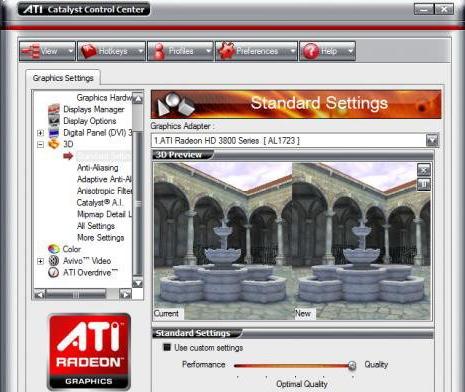Viewport: 465px width, 392px height.
Task: Select ATI Overdrive tree item
Action: (x=90, y=273)
